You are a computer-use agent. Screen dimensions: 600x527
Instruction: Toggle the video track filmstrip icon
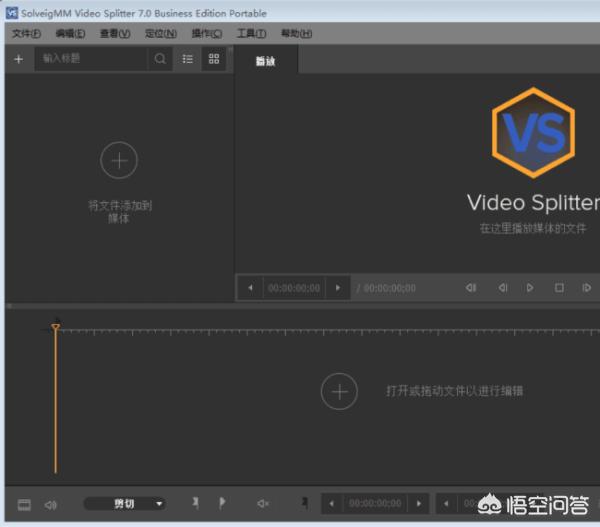24,504
